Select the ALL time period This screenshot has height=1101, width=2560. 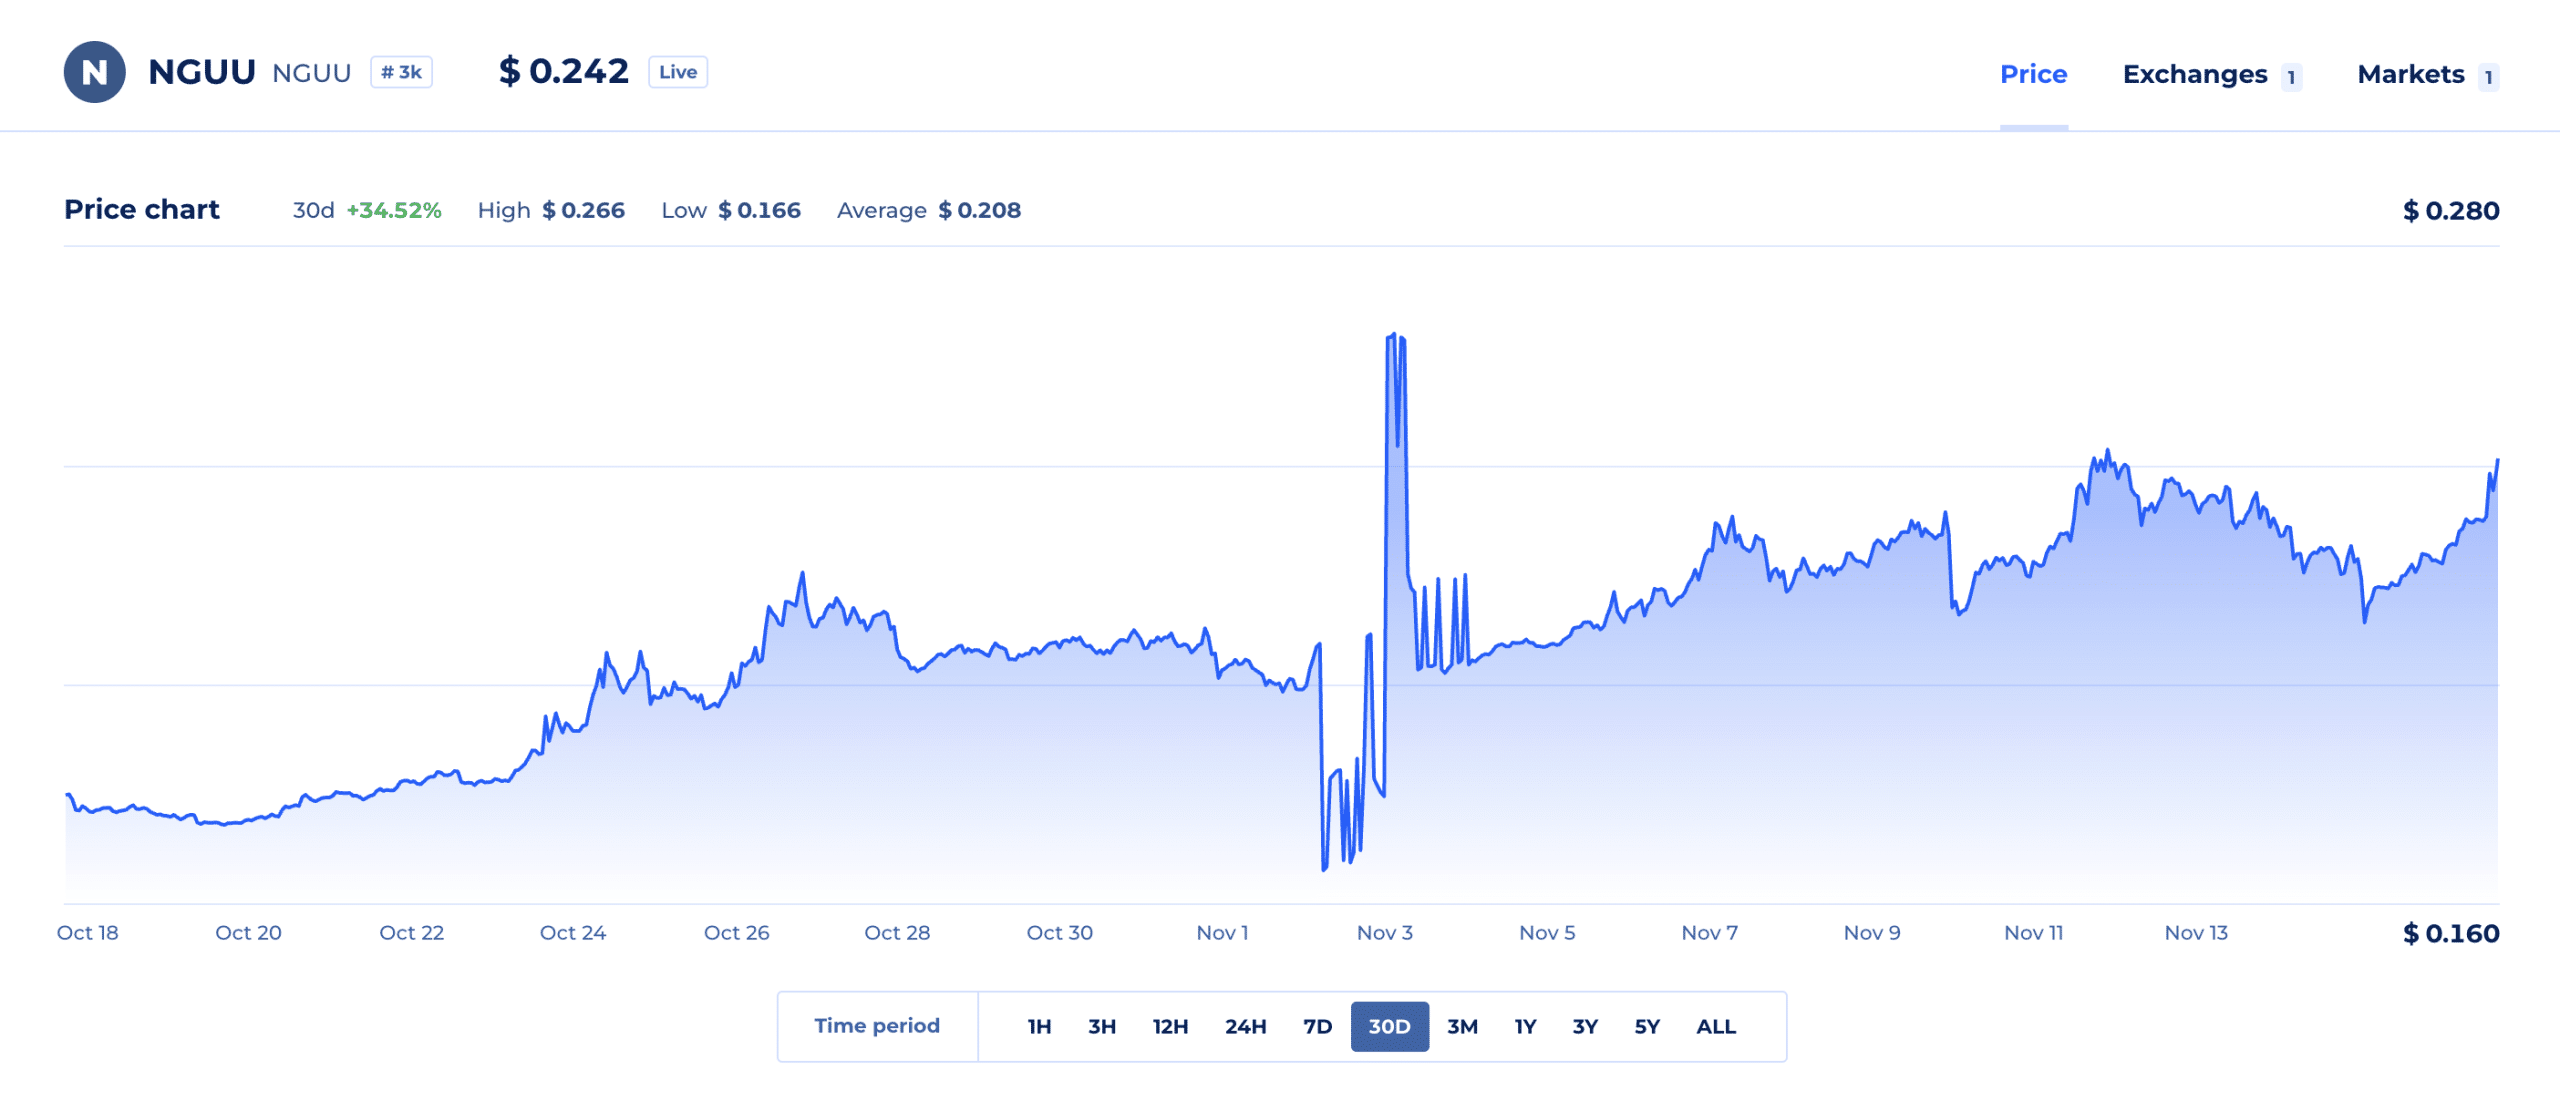[1716, 1026]
